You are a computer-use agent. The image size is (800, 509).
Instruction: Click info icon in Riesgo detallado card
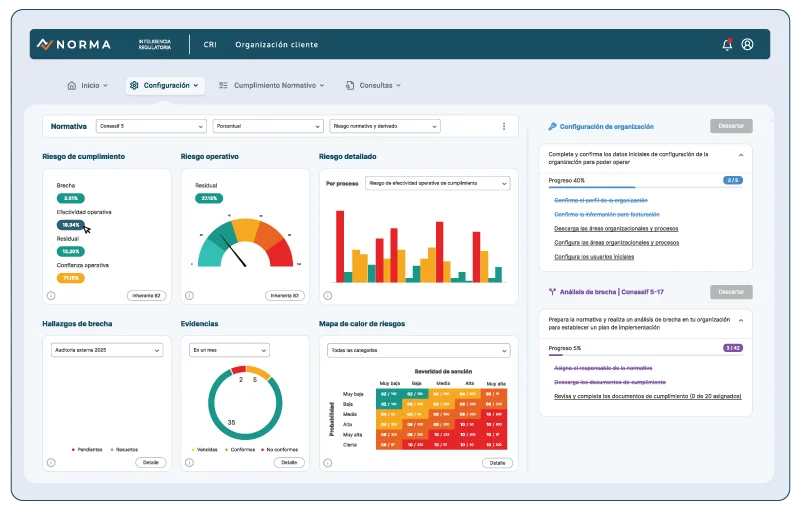pyautogui.click(x=328, y=295)
